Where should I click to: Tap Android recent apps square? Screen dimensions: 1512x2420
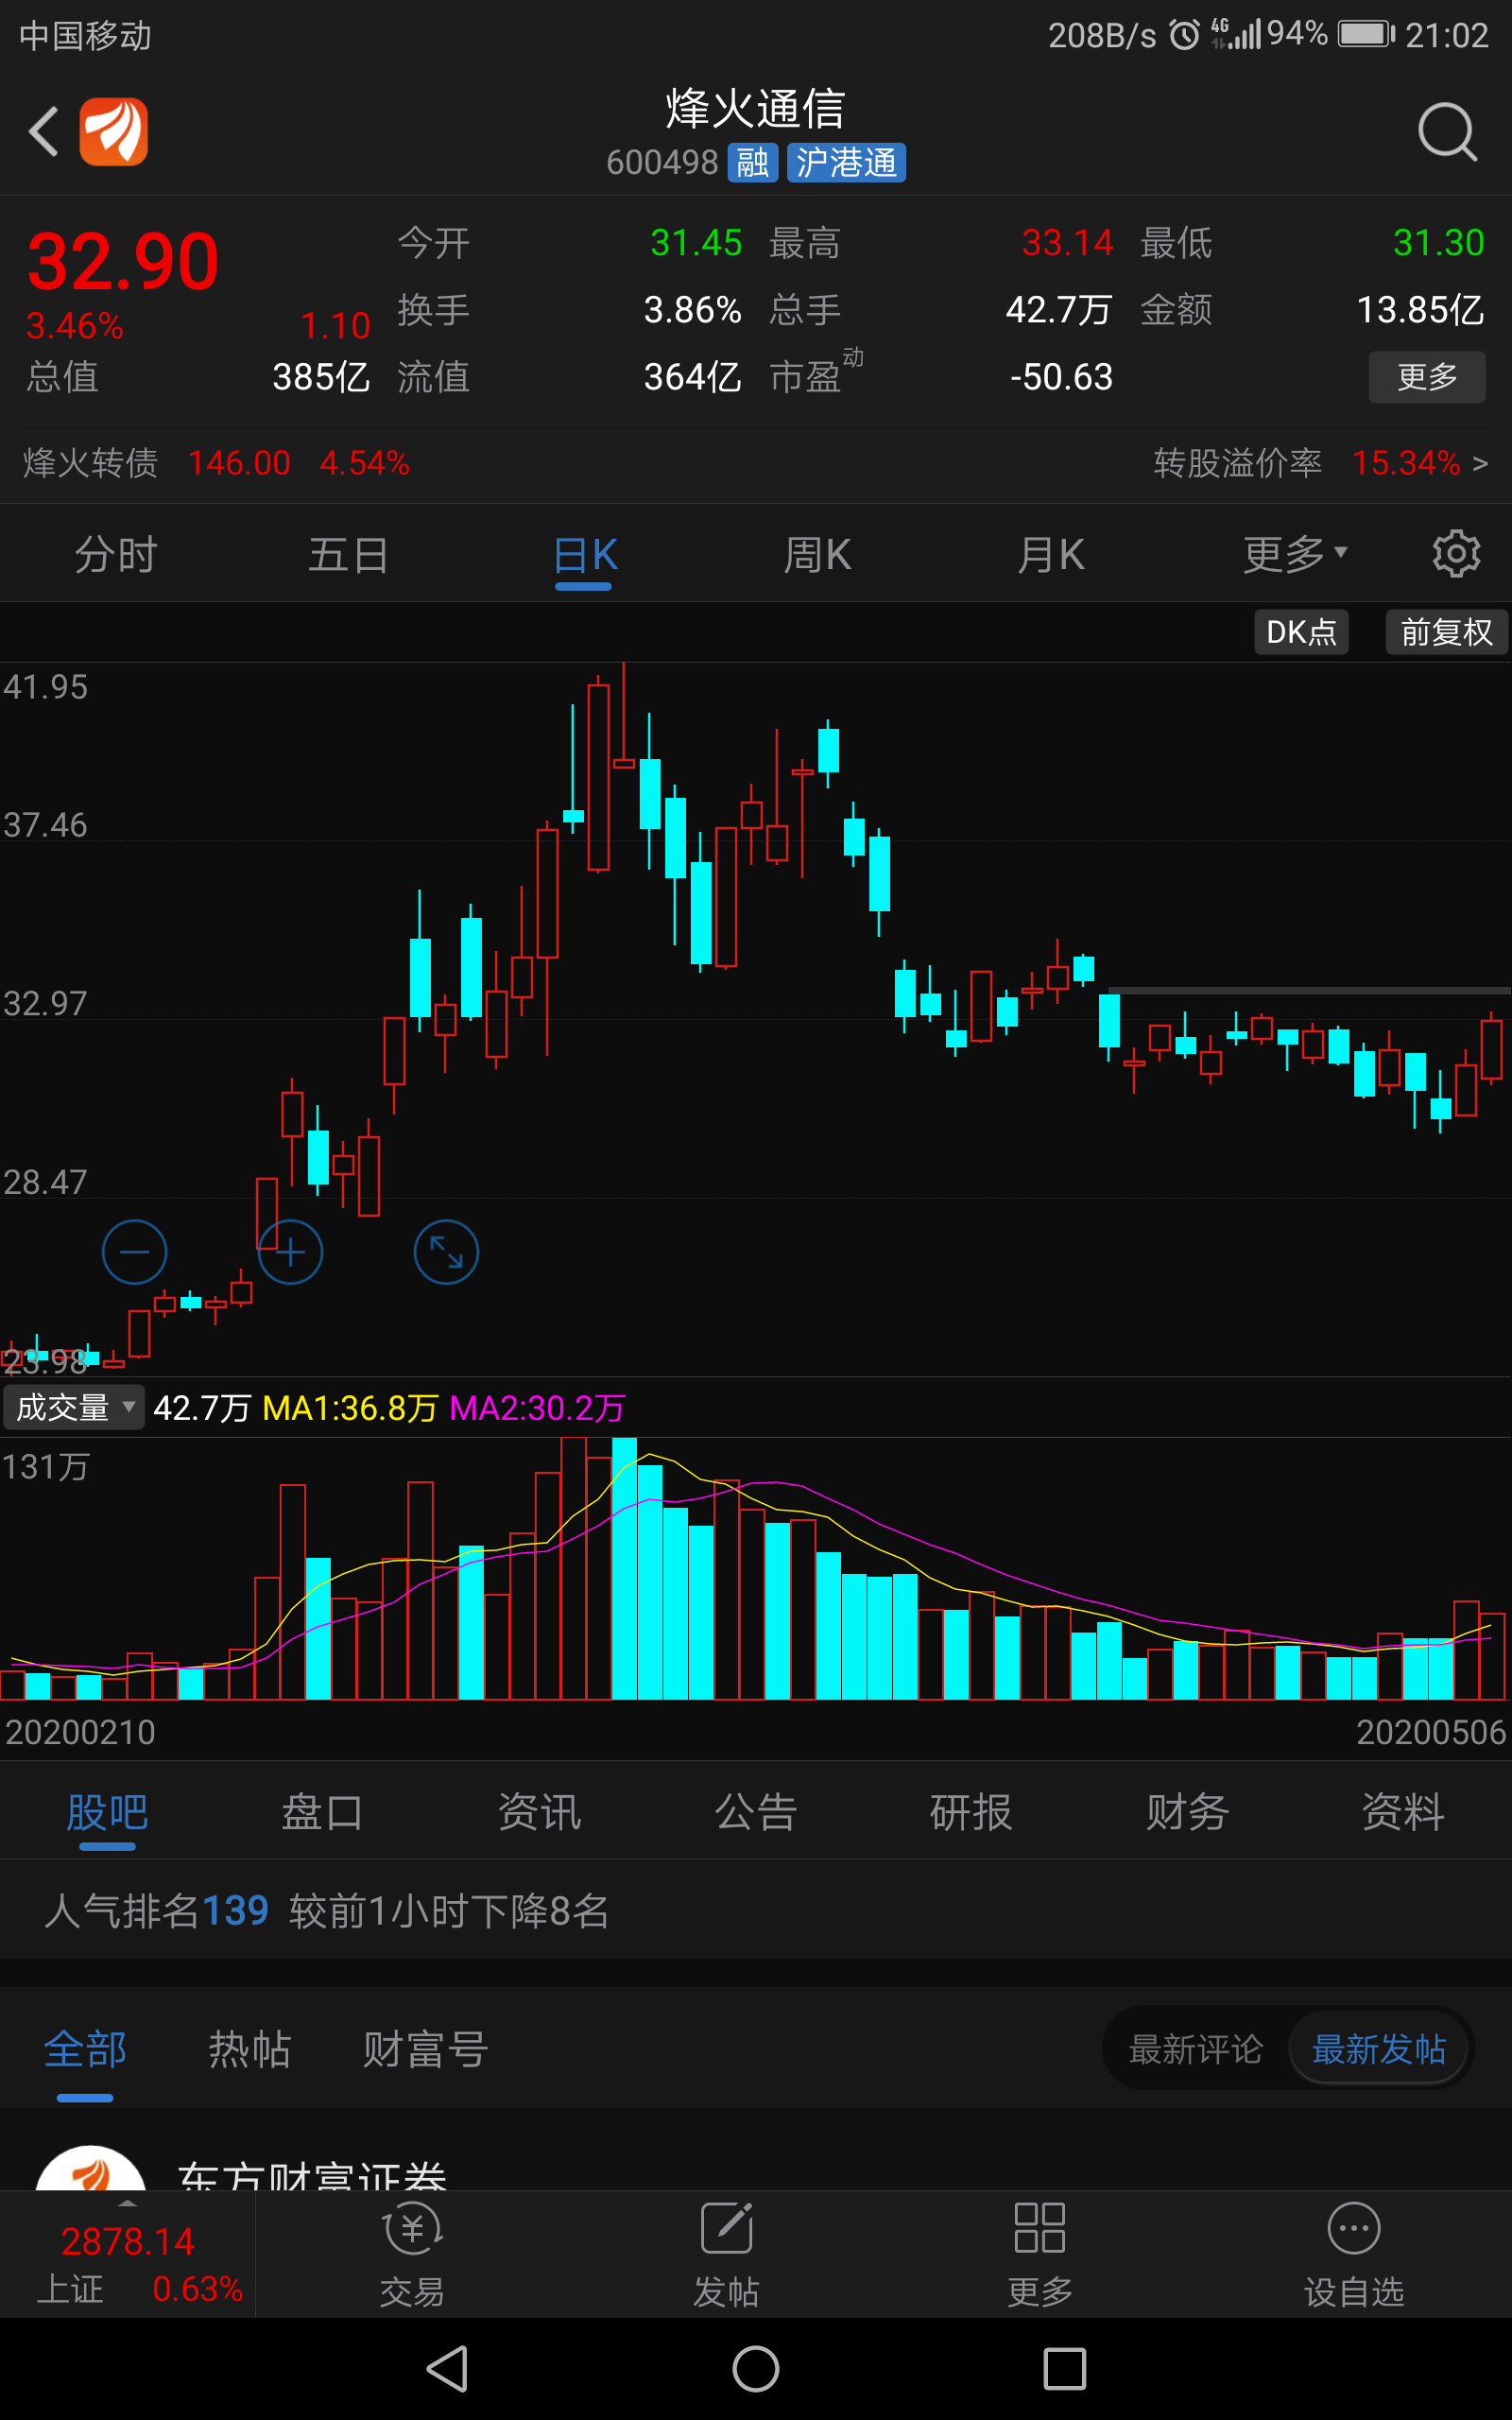1065,2368
